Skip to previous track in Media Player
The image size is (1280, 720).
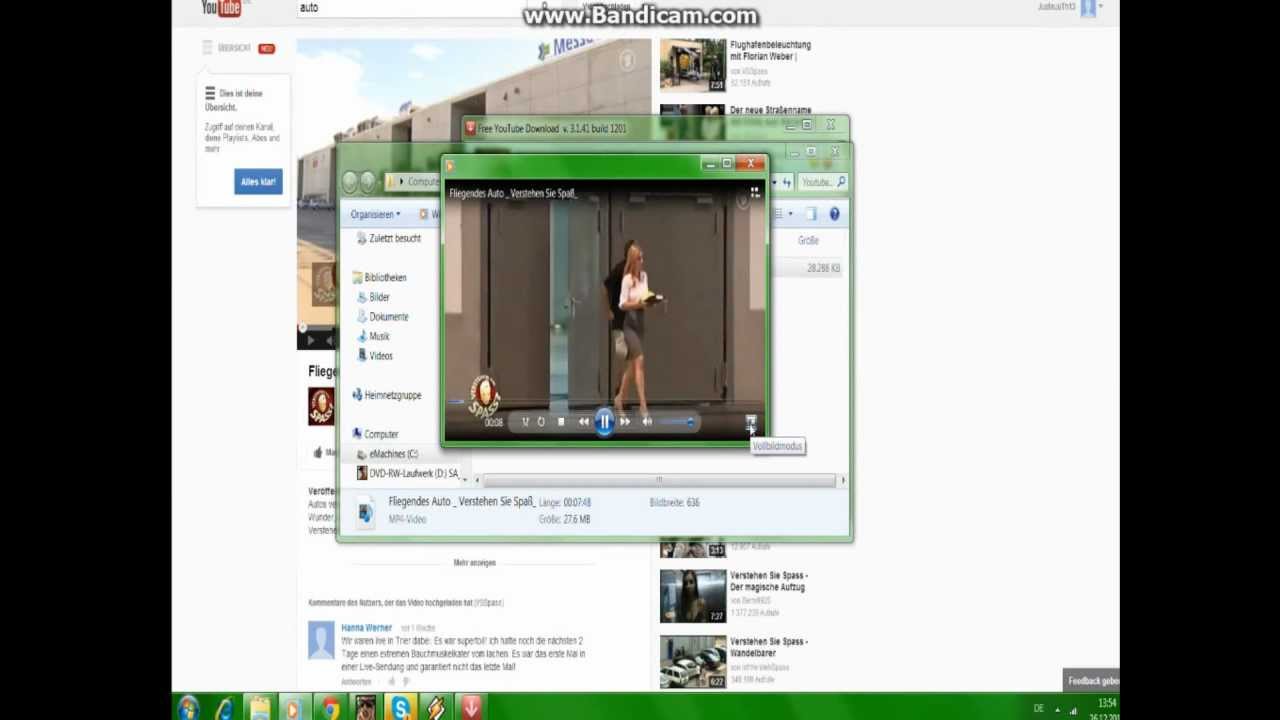click(x=584, y=422)
